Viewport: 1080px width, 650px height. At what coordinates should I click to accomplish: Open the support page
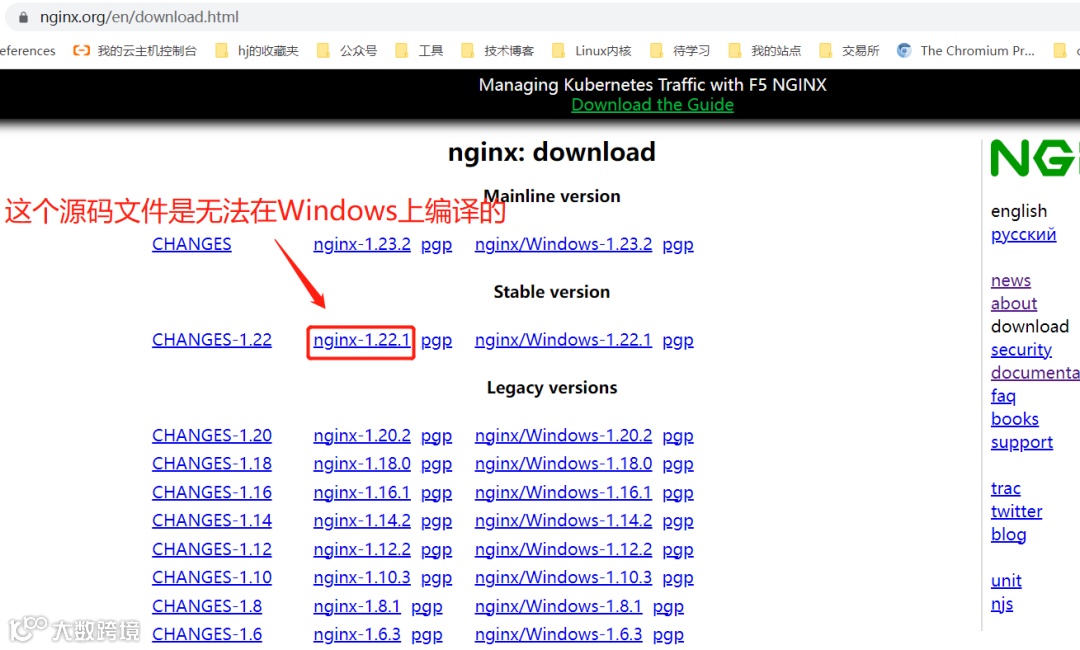click(x=1021, y=443)
